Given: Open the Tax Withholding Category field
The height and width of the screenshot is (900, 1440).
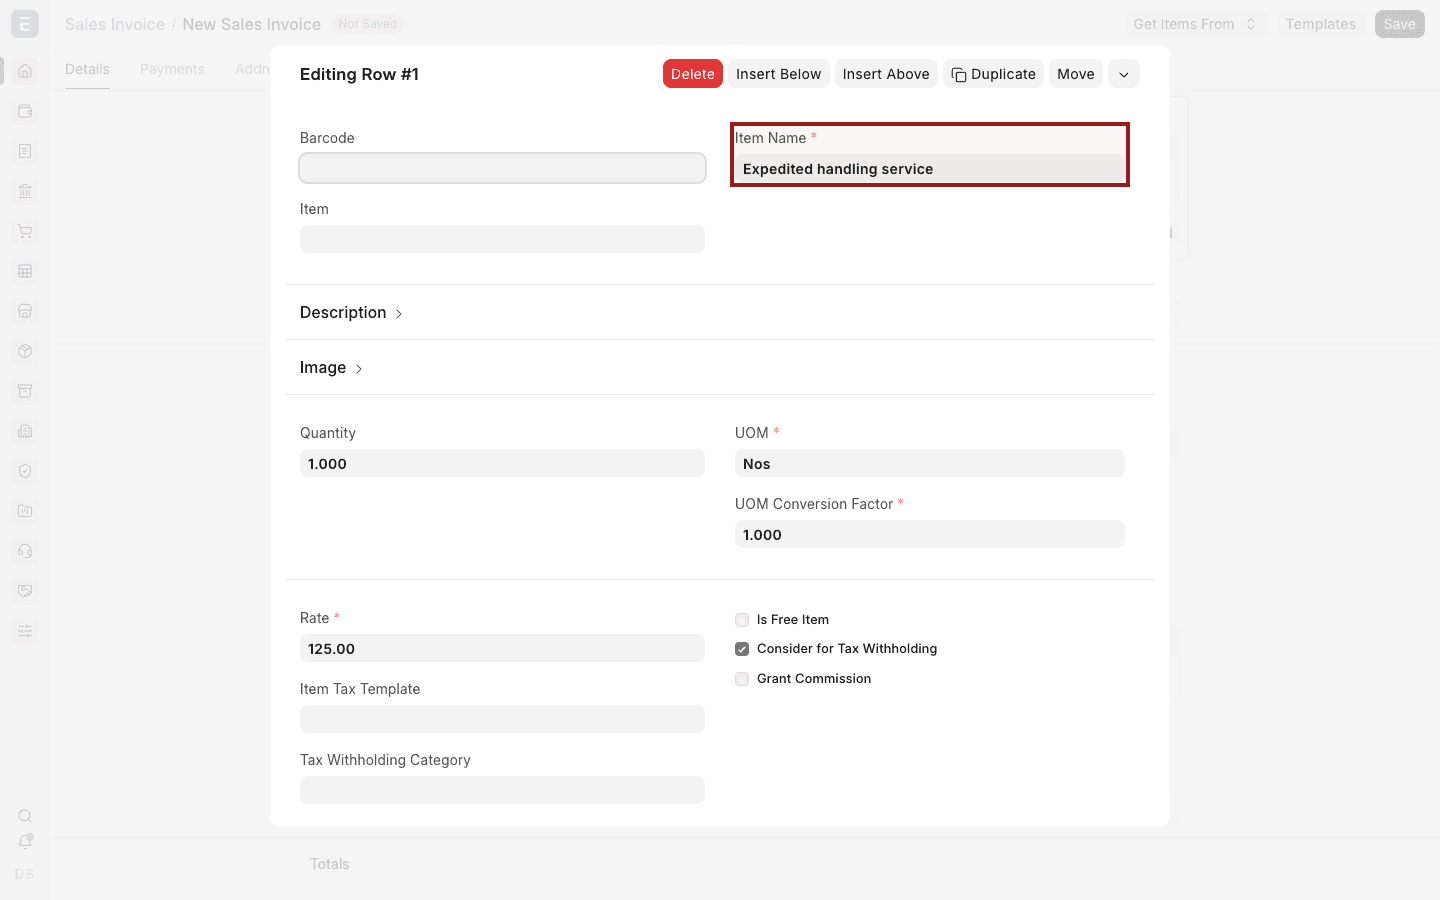Looking at the screenshot, I should (502, 790).
